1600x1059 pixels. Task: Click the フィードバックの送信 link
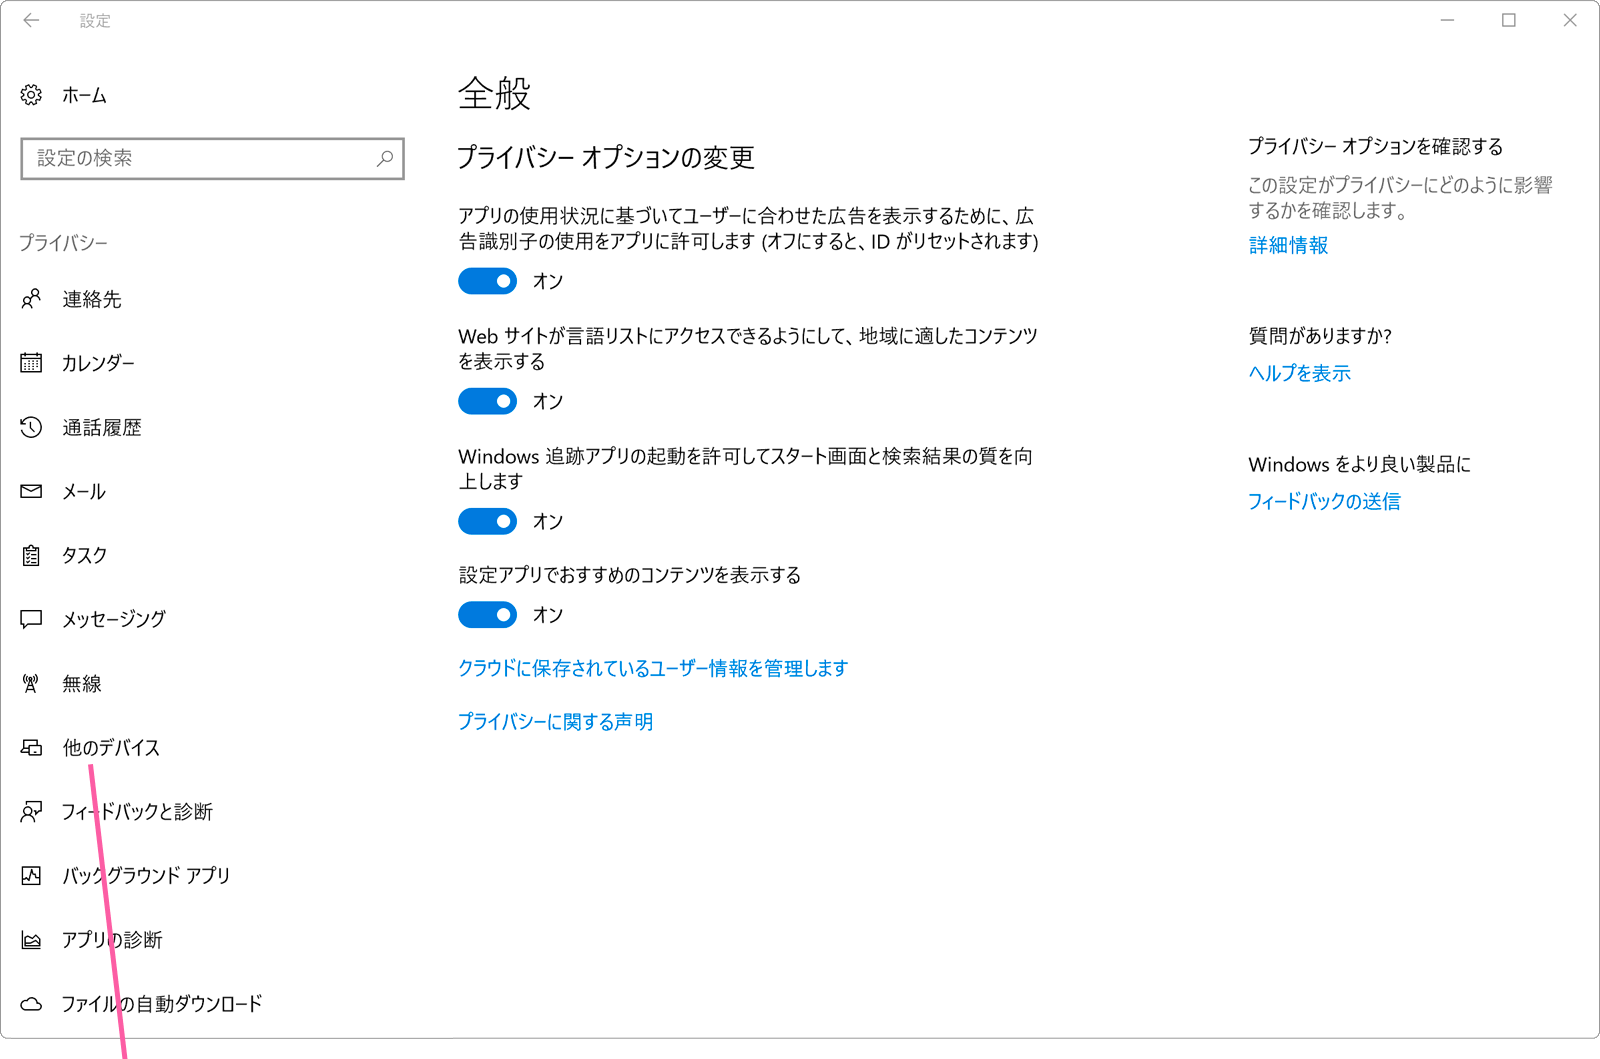pyautogui.click(x=1324, y=501)
